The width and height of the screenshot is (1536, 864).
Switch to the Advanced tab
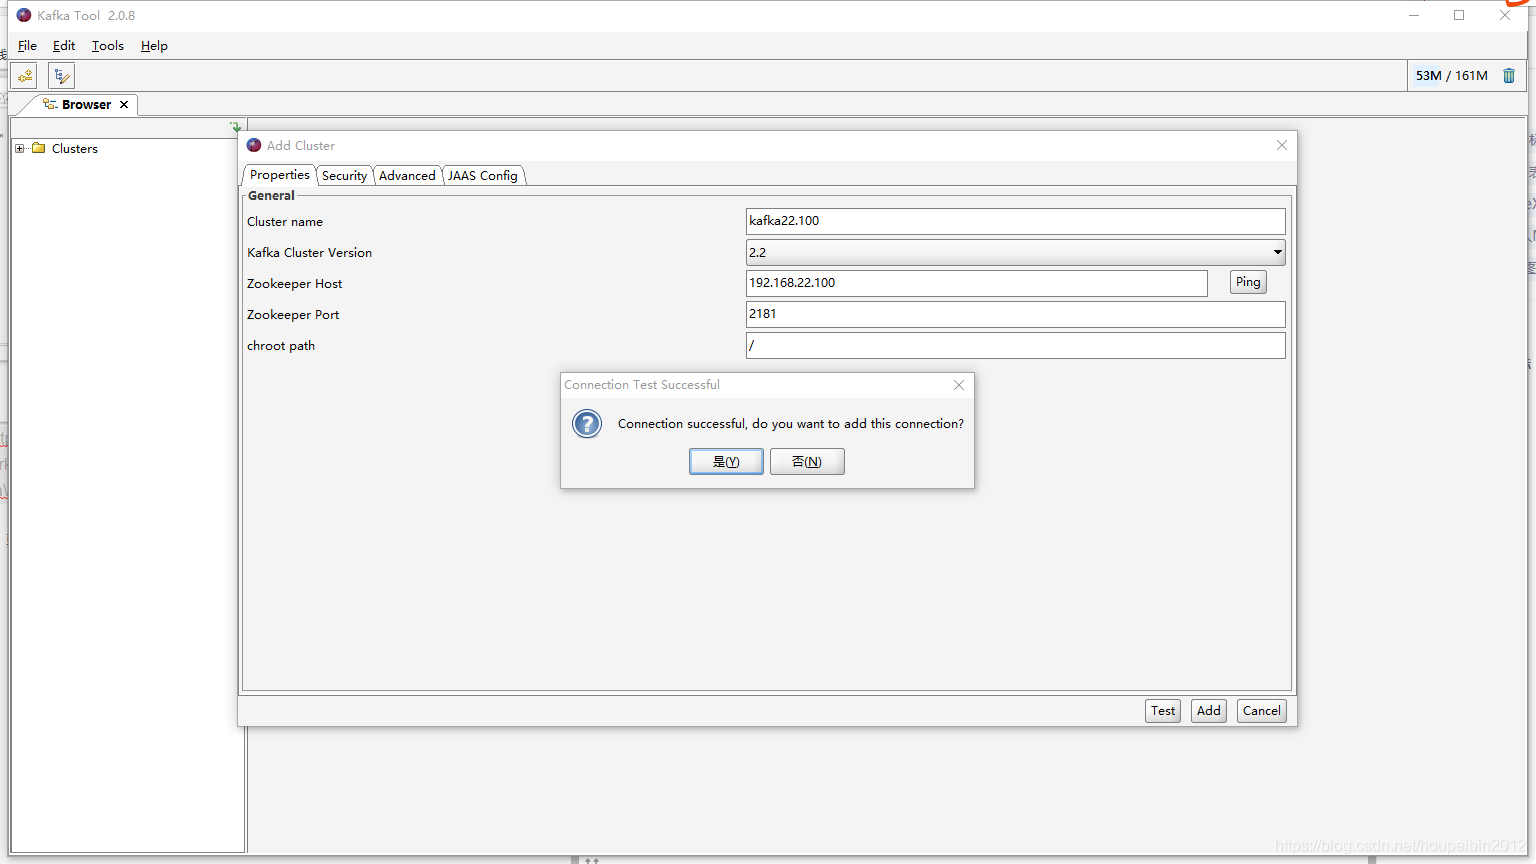pos(407,176)
